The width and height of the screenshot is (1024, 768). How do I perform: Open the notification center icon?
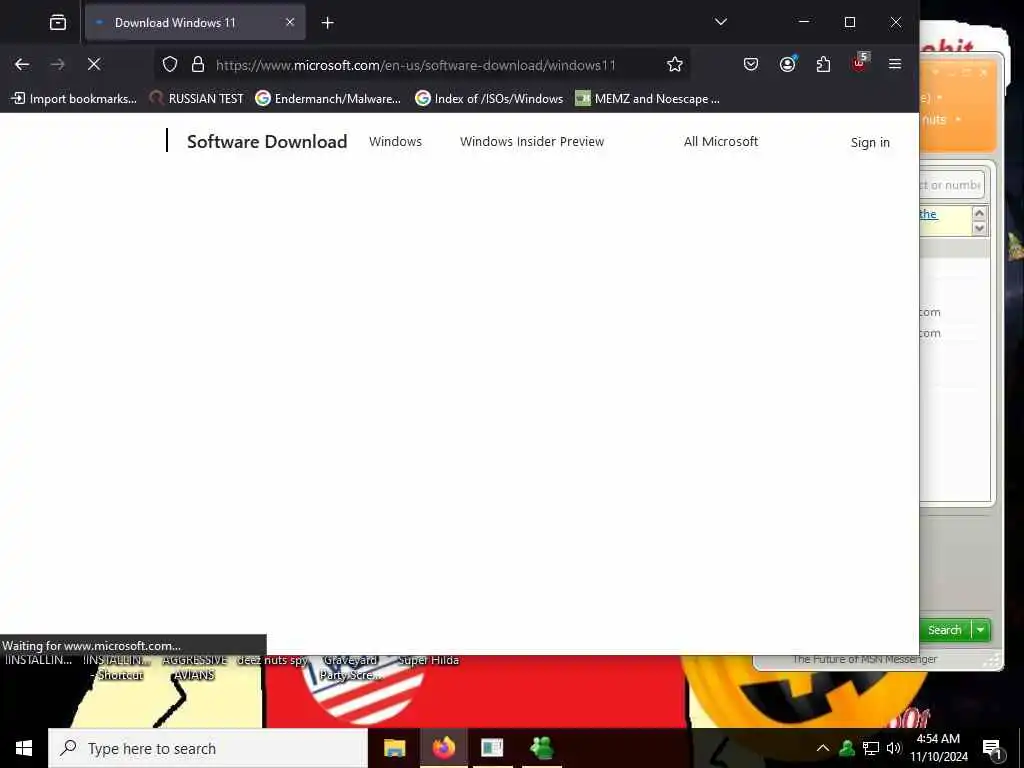[x=992, y=748]
